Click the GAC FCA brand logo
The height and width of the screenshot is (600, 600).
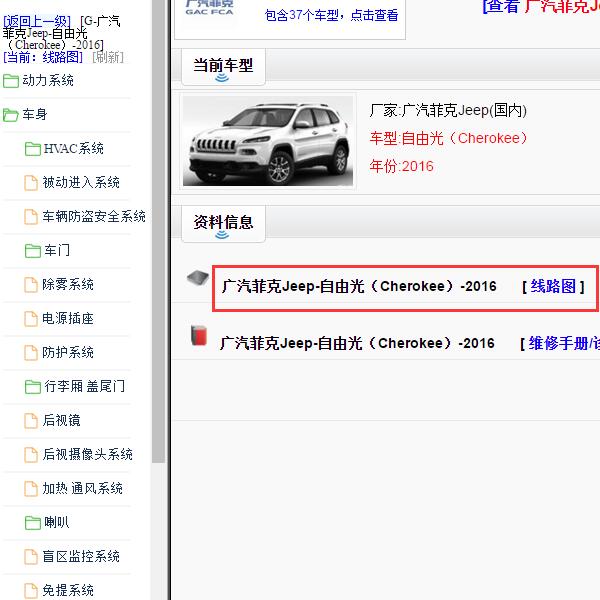coord(209,8)
